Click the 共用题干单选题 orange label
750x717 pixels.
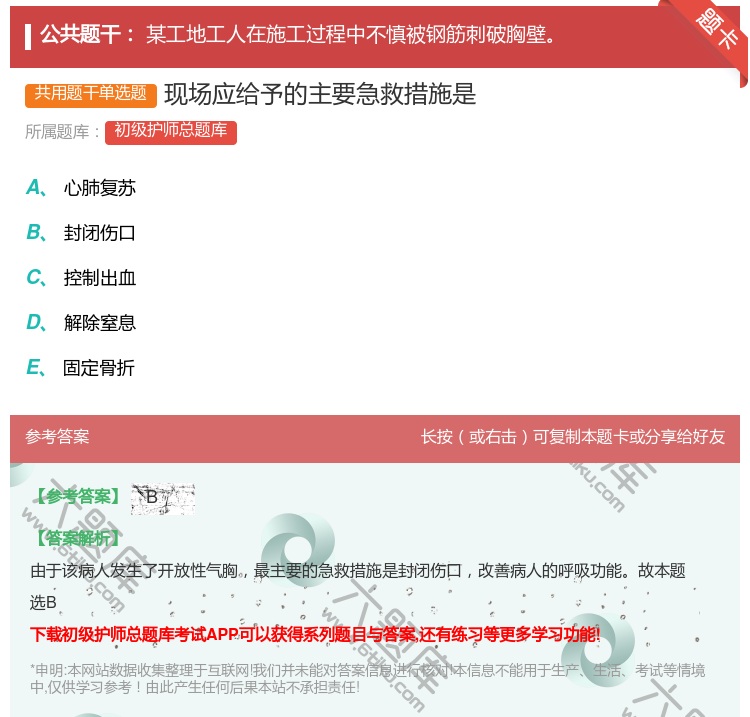click(91, 95)
